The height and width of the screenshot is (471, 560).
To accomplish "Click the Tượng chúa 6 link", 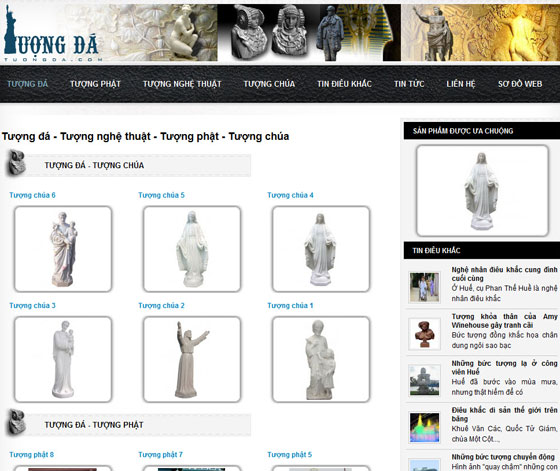I will coord(32,195).
